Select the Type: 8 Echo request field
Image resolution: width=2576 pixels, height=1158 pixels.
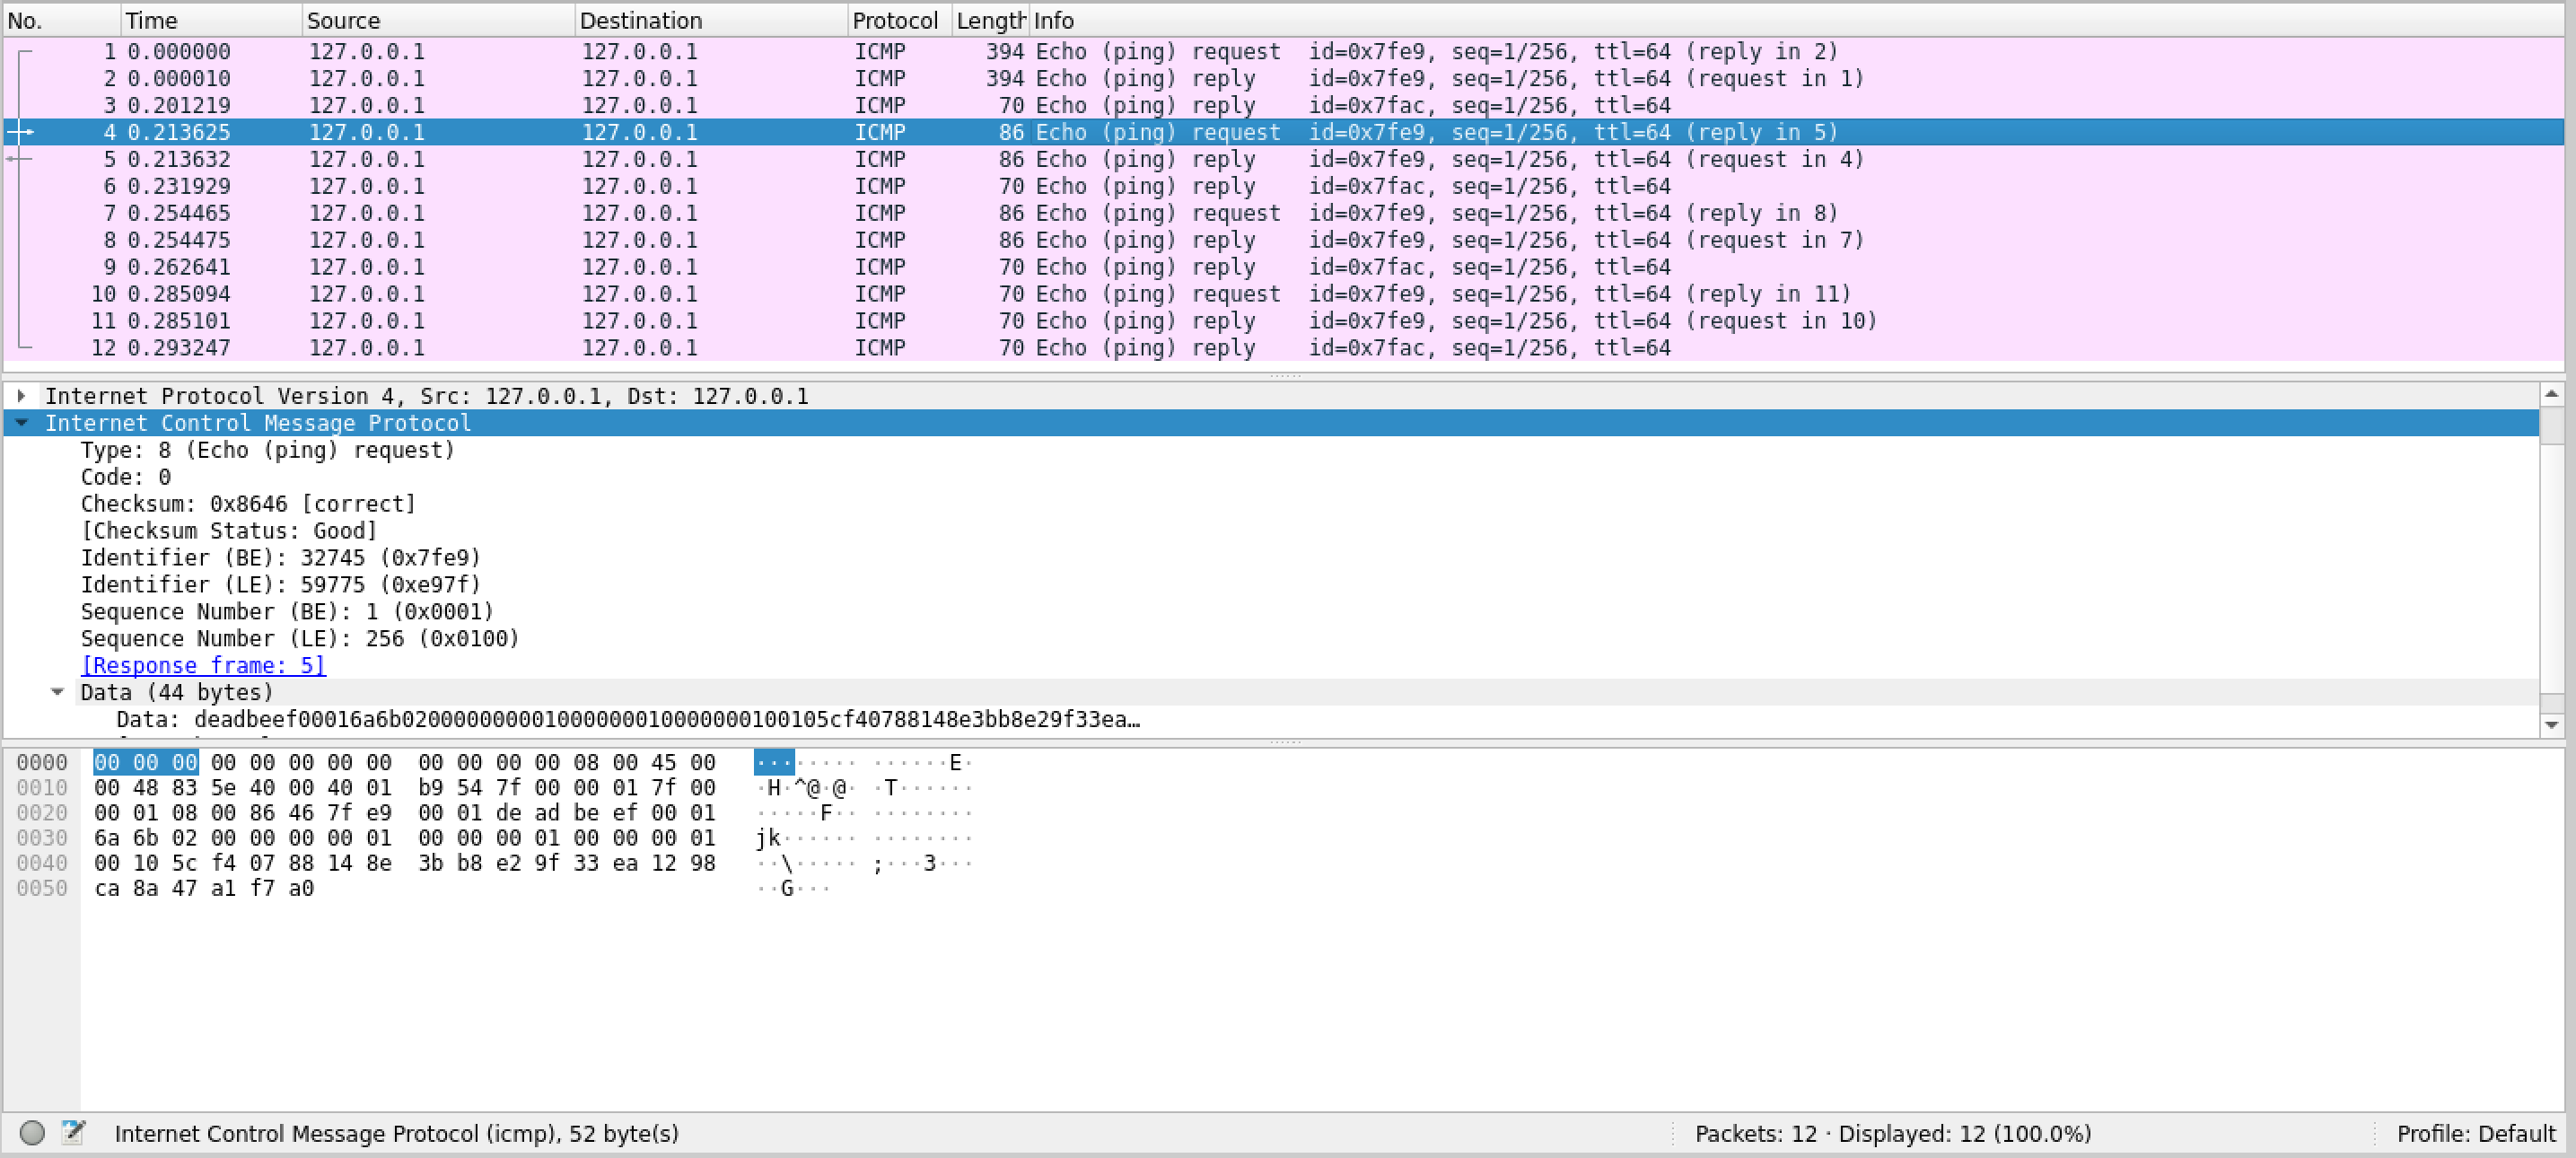point(267,450)
